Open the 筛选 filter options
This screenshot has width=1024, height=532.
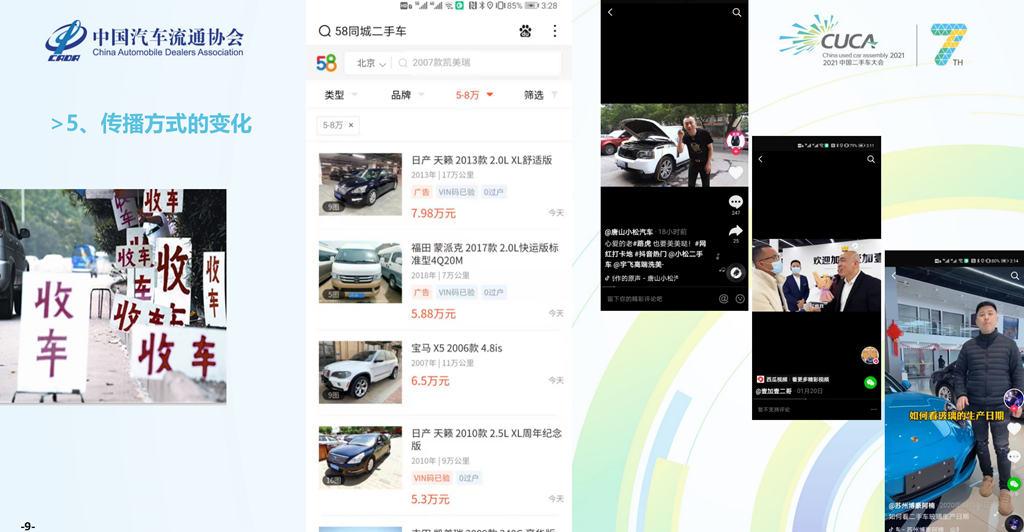541,95
